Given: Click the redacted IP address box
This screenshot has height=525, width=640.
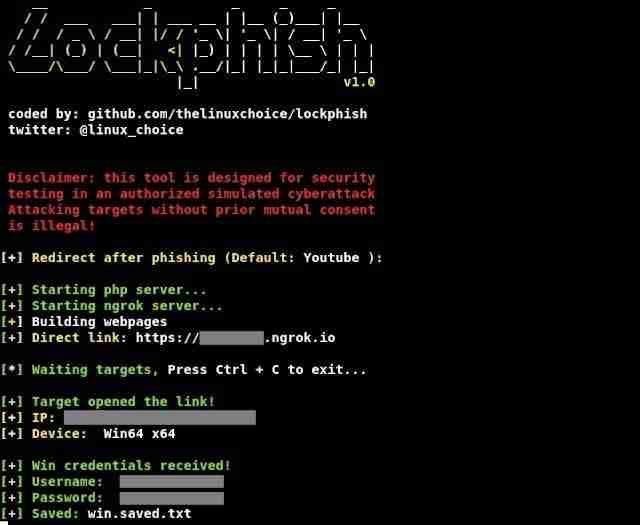Looking at the screenshot, I should 160,418.
